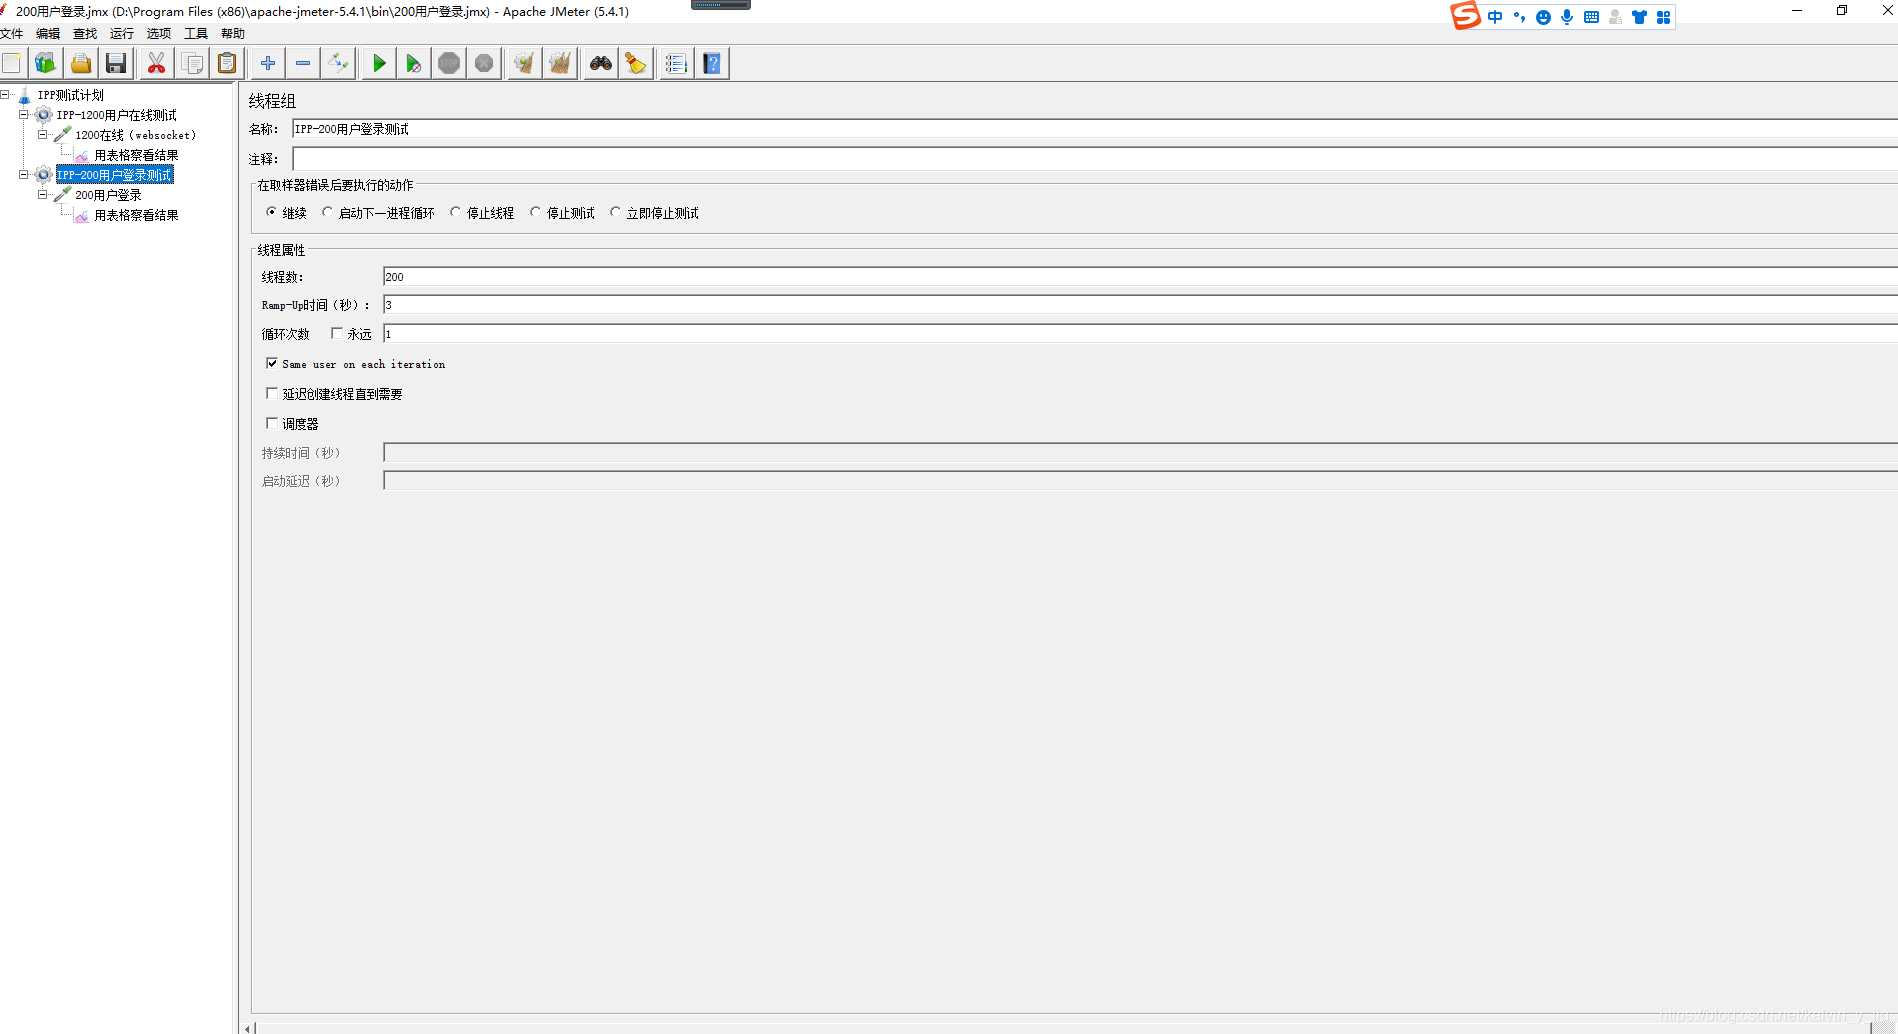The width and height of the screenshot is (1898, 1034).
Task: Open the 文件 menu
Action: (12, 34)
